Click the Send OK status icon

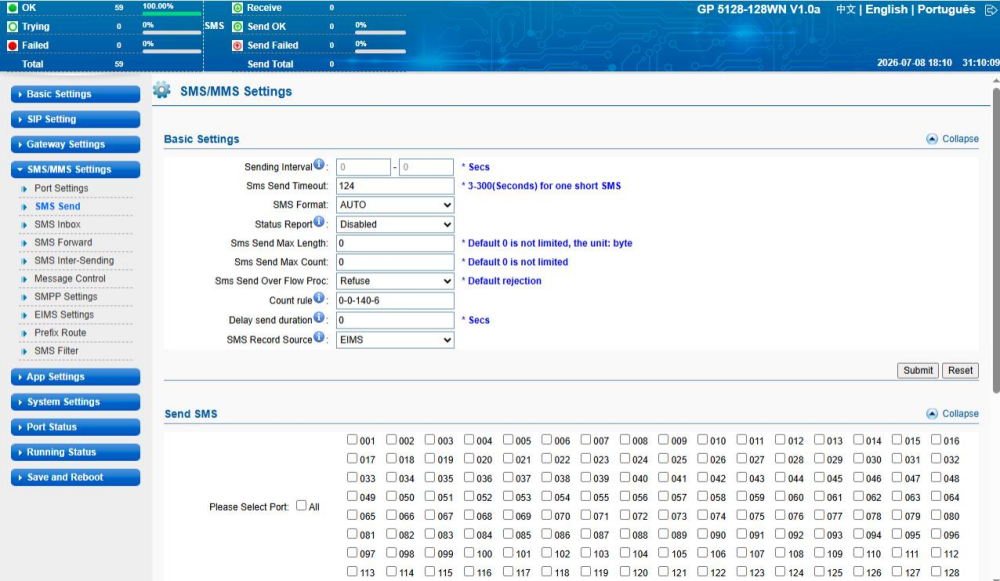[237, 27]
